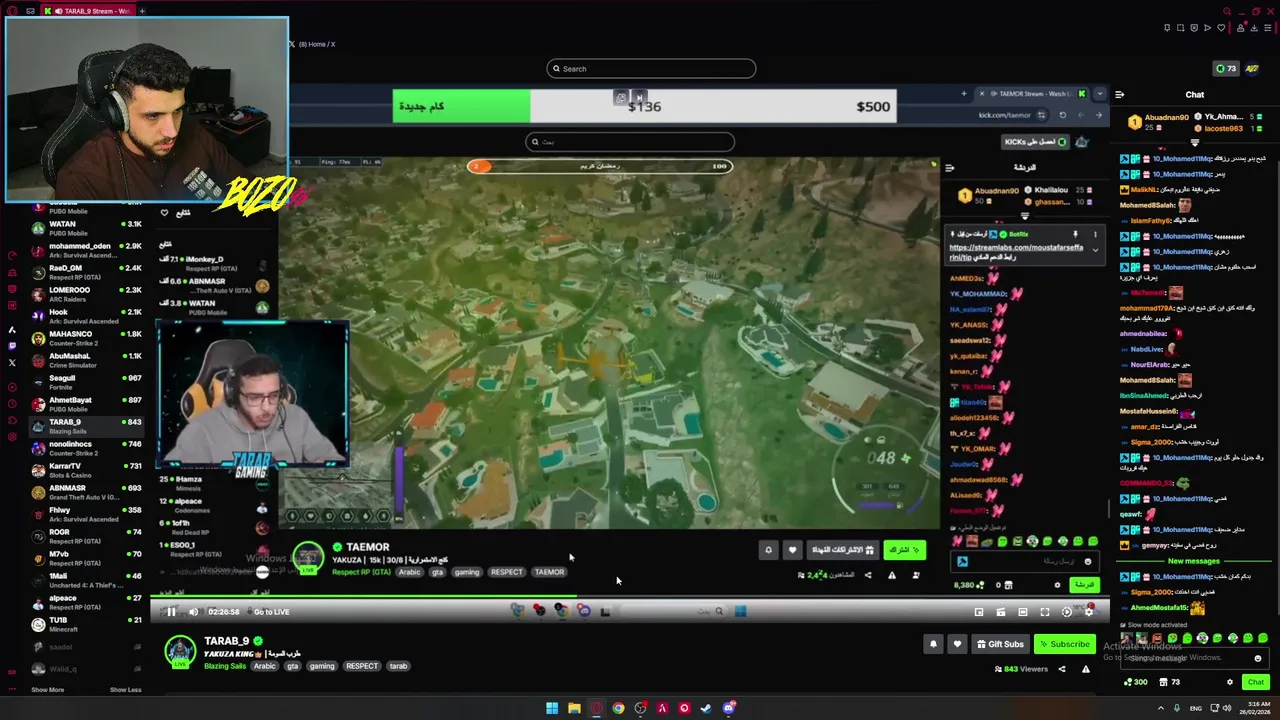
Task: Open the LOMEROOO channel in the sidebar
Action: tap(86, 294)
